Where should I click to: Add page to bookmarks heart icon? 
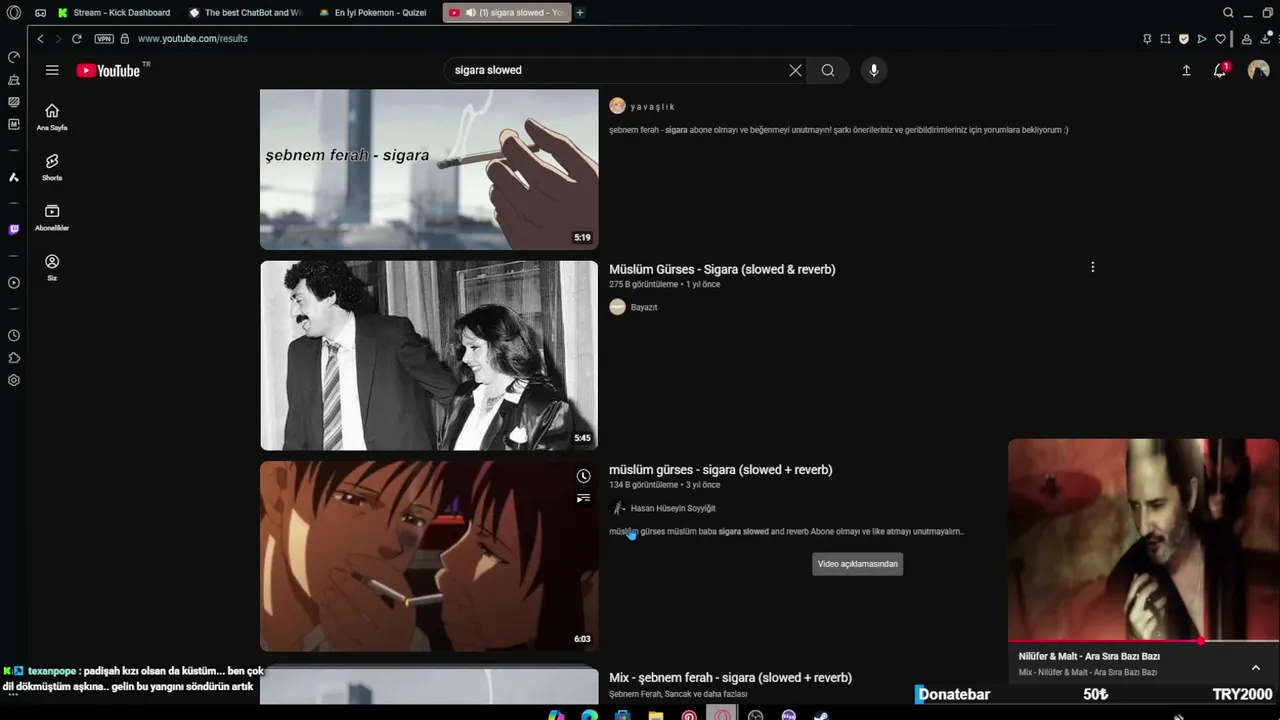click(x=1220, y=39)
